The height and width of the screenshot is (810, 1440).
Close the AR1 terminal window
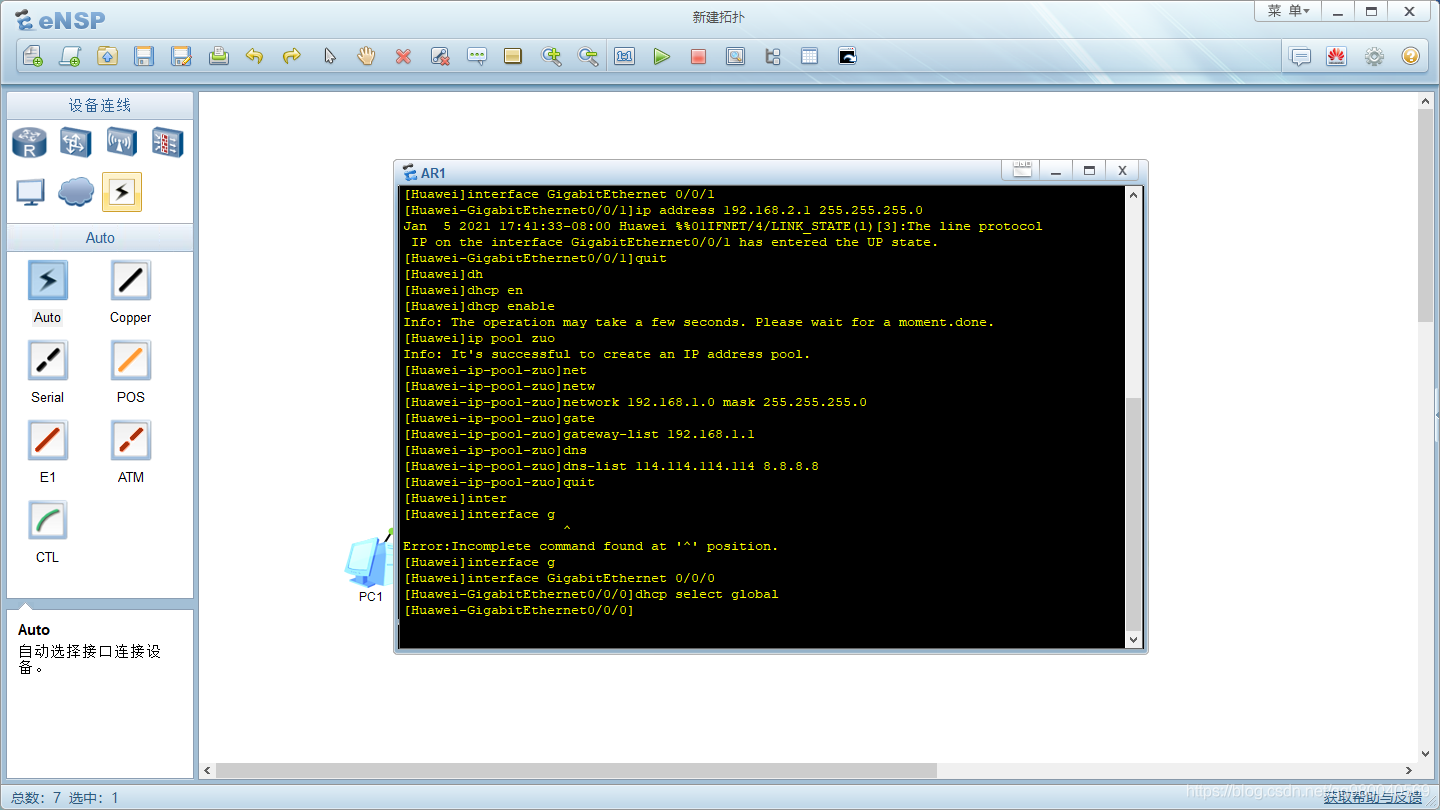click(x=1122, y=171)
